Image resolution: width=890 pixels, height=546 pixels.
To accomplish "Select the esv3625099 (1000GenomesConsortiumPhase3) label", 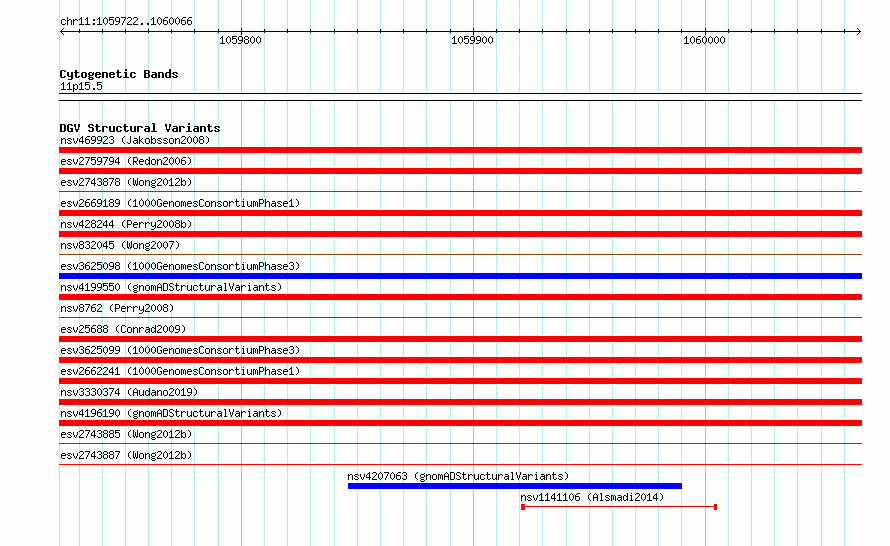I will (x=180, y=350).
